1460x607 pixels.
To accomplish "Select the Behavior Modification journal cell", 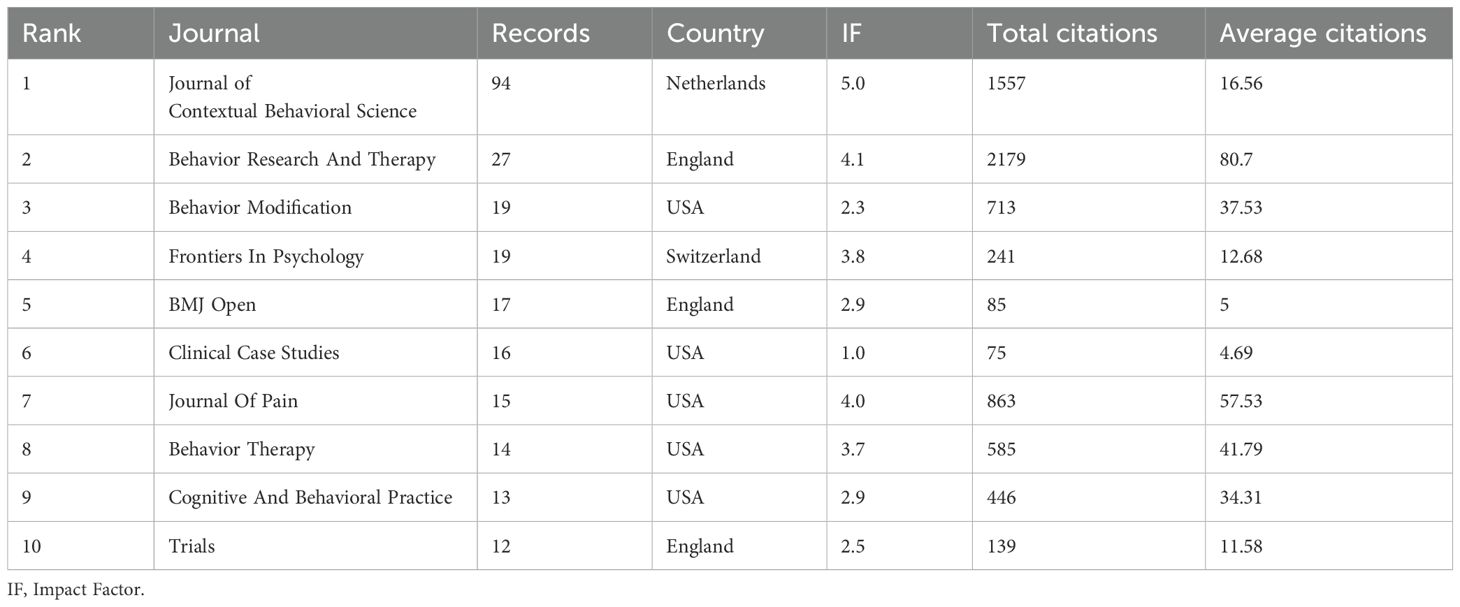I will coord(260,208).
